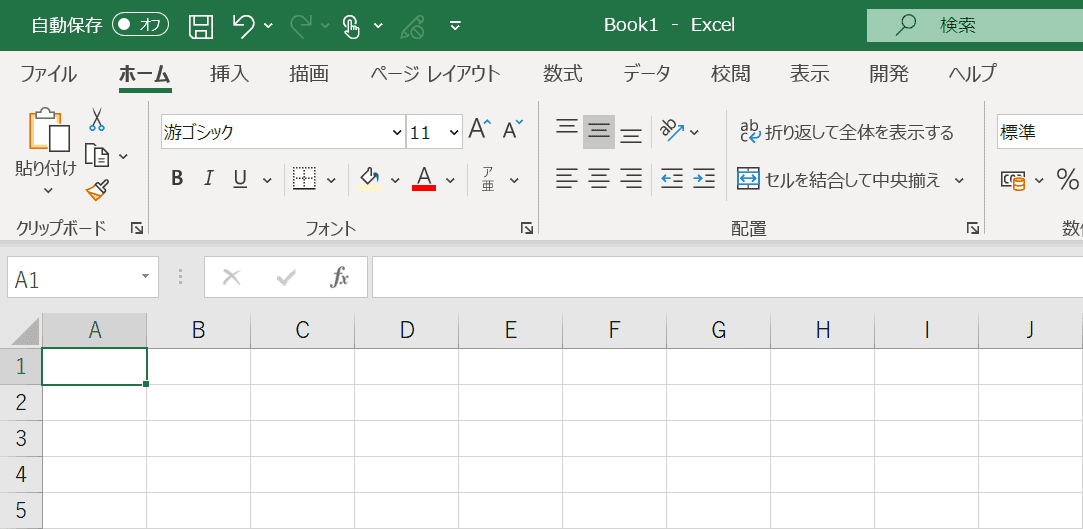Open the 游ゴシック font name dropdown
Screen dimensions: 1083x529
(x=397, y=132)
